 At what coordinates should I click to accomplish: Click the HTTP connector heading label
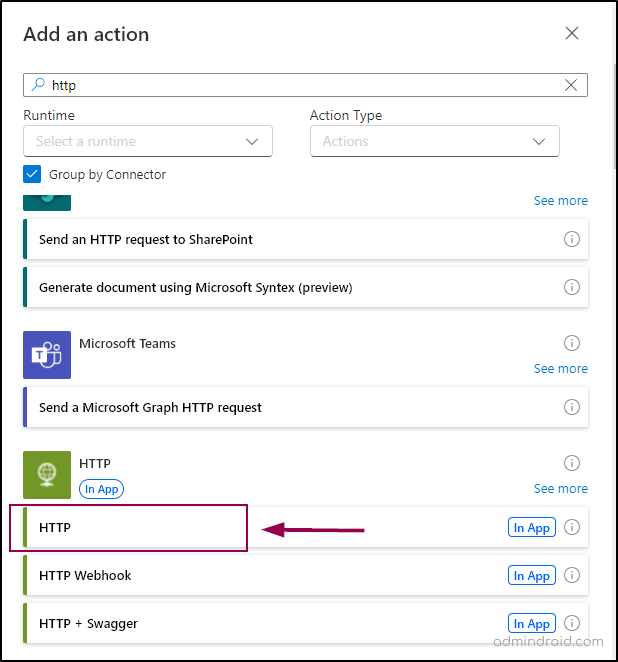(x=95, y=463)
